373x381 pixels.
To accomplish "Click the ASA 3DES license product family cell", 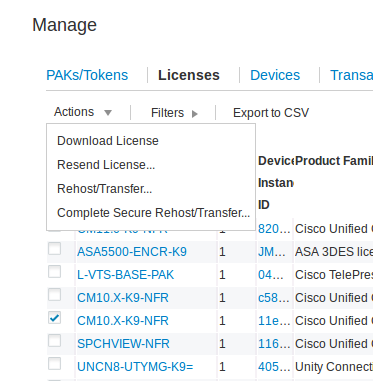I will [x=334, y=252].
